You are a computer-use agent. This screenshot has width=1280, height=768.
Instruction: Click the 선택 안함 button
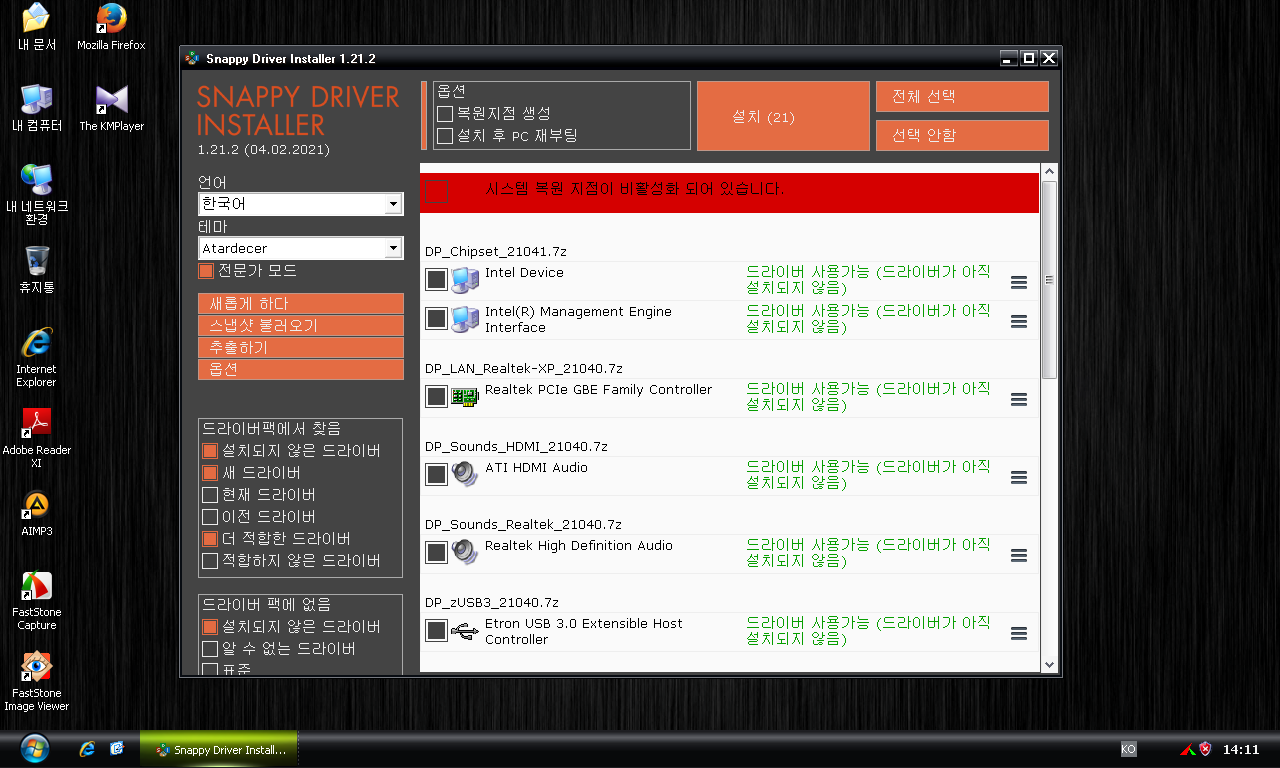click(962, 136)
